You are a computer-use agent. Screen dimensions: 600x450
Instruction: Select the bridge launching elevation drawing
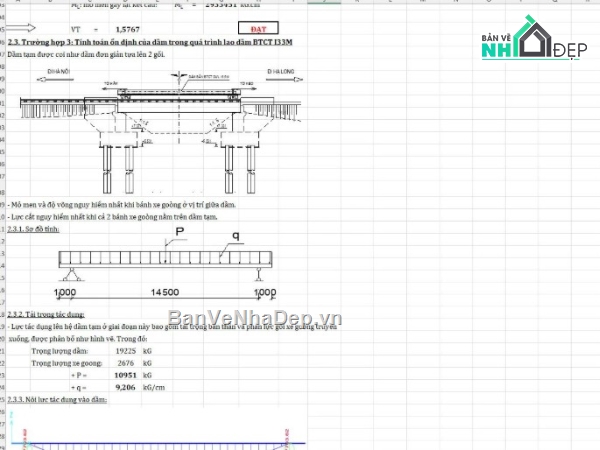(161, 131)
